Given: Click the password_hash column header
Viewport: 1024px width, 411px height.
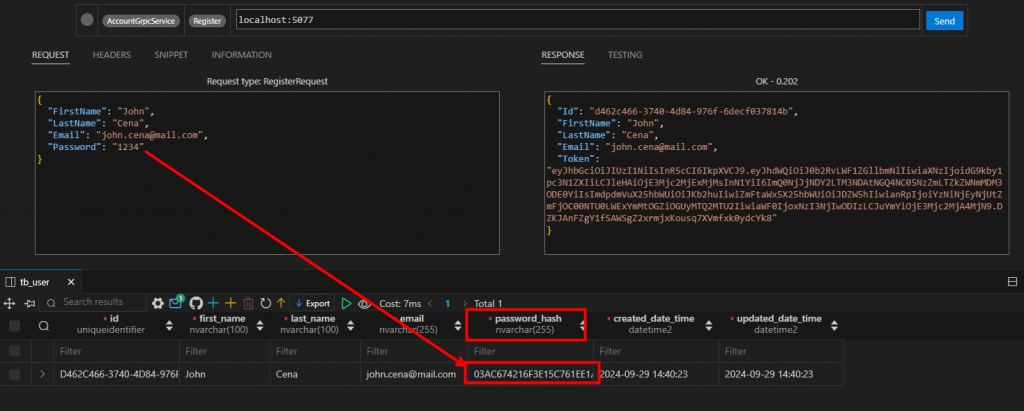Looking at the screenshot, I should 528,324.
